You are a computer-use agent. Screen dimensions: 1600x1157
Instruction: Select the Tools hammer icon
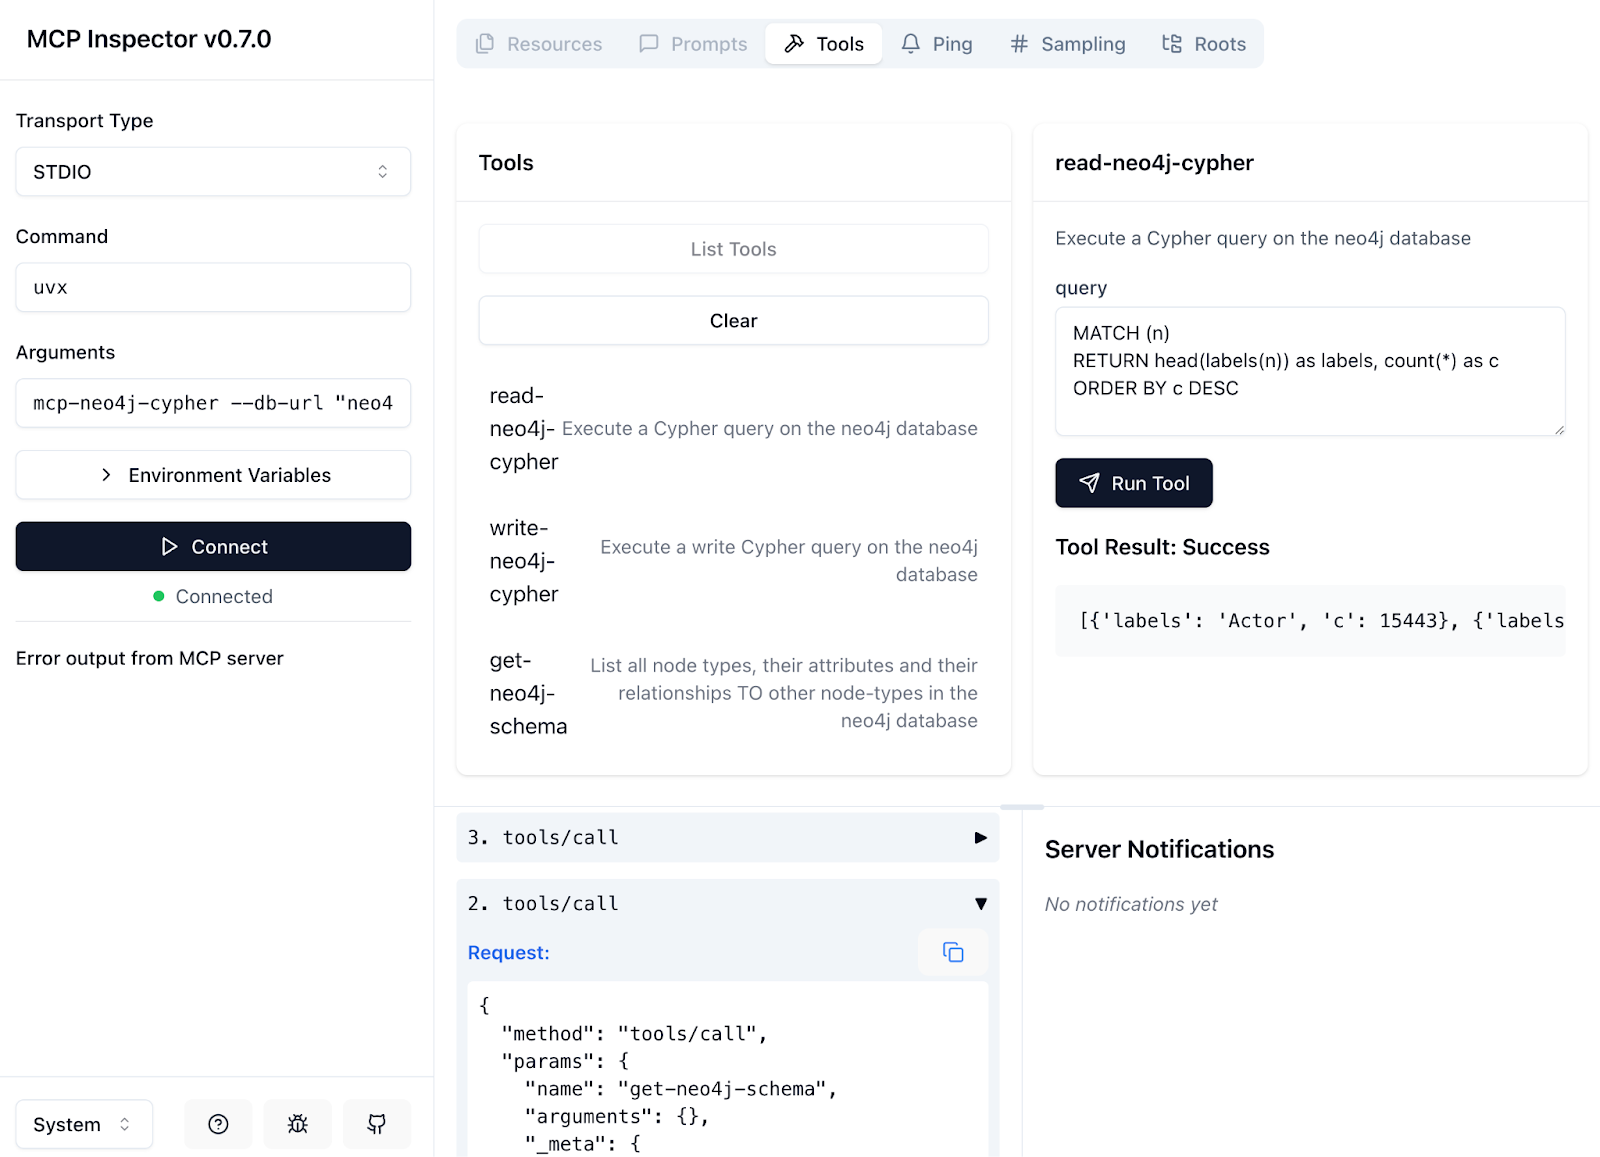coord(794,43)
